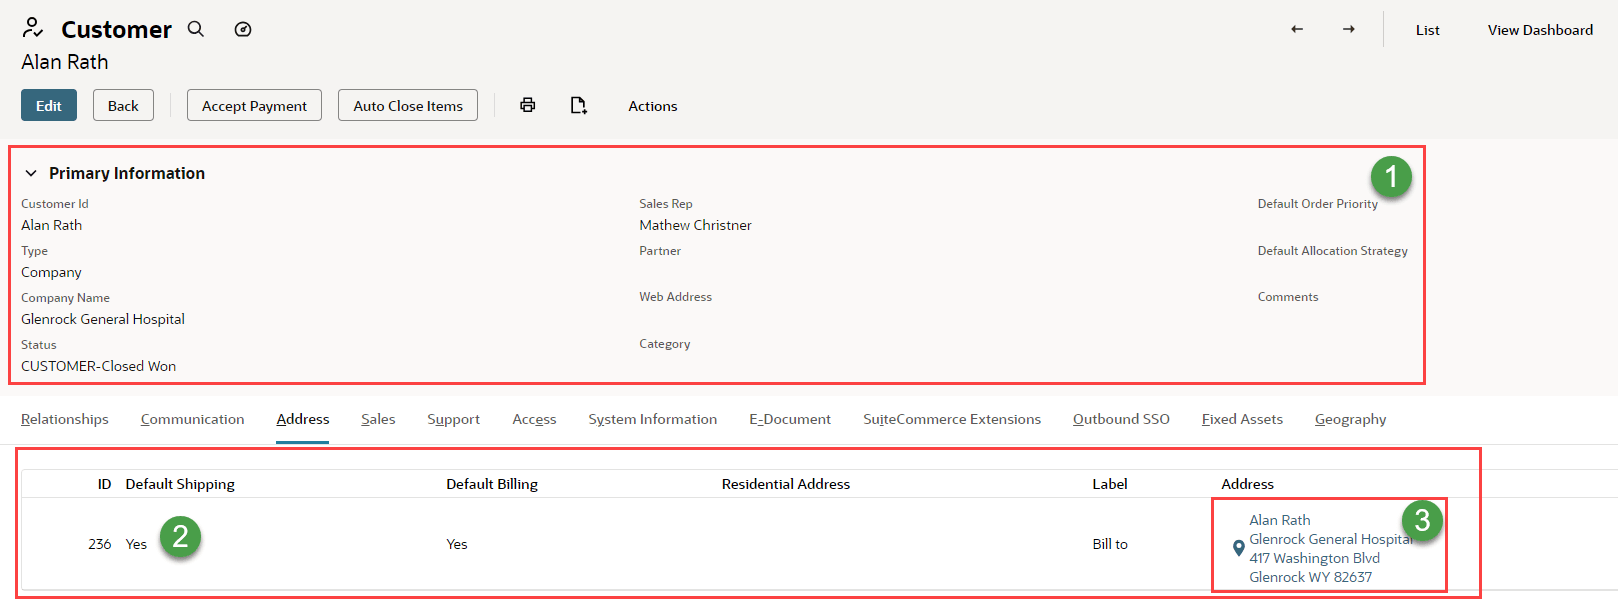The height and width of the screenshot is (600, 1618).
Task: Click the ID column header
Action: pos(104,484)
